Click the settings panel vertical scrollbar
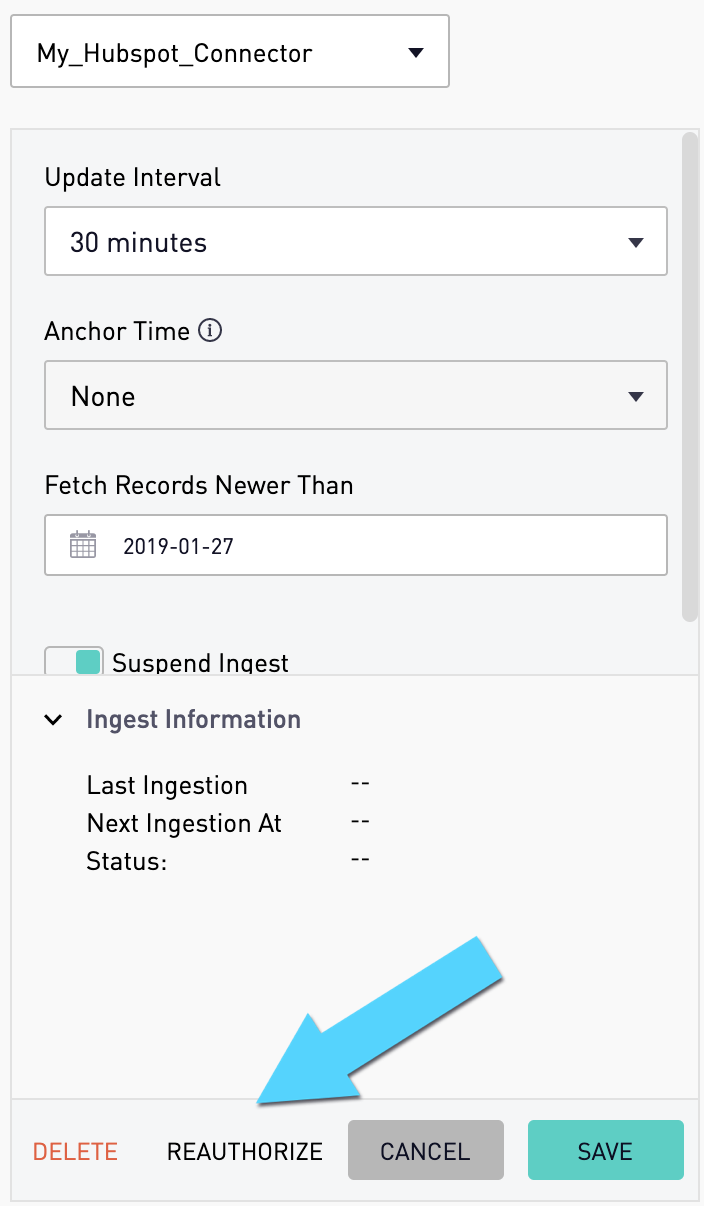 [689, 377]
